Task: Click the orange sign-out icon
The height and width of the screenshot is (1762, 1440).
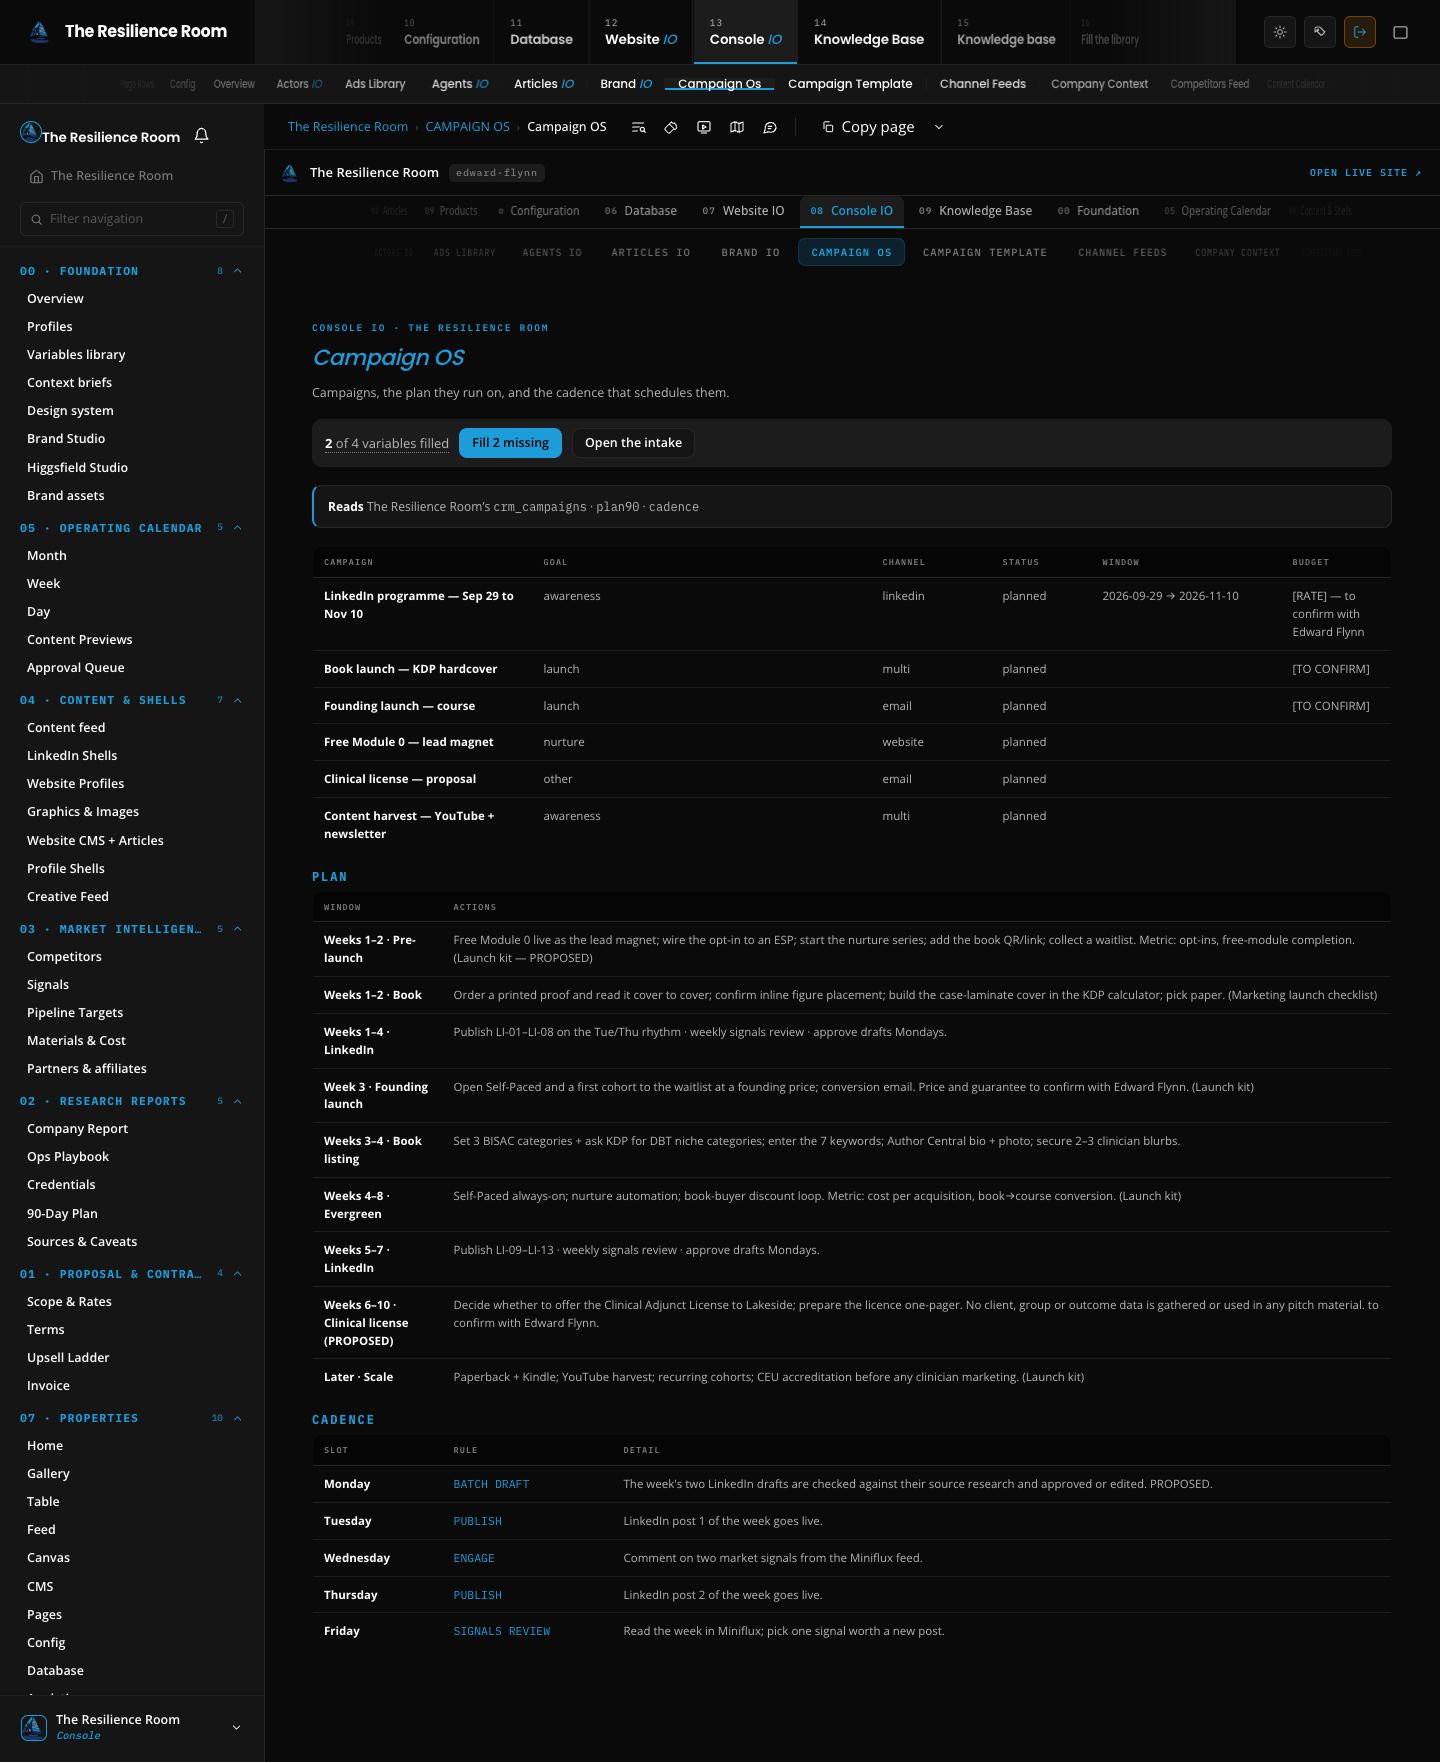Action: coord(1360,32)
